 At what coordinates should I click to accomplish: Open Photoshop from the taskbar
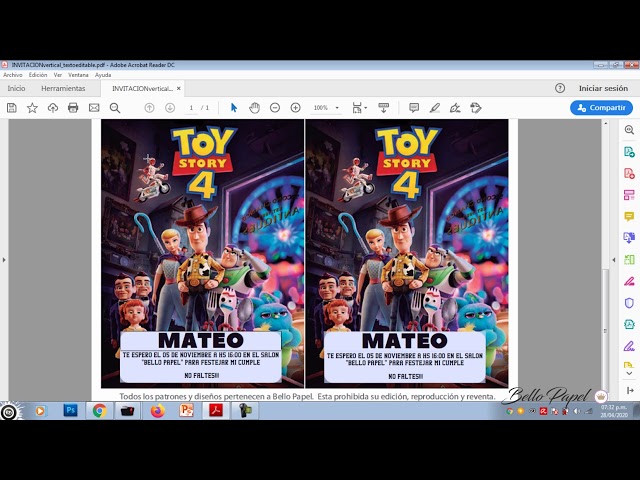[x=71, y=411]
